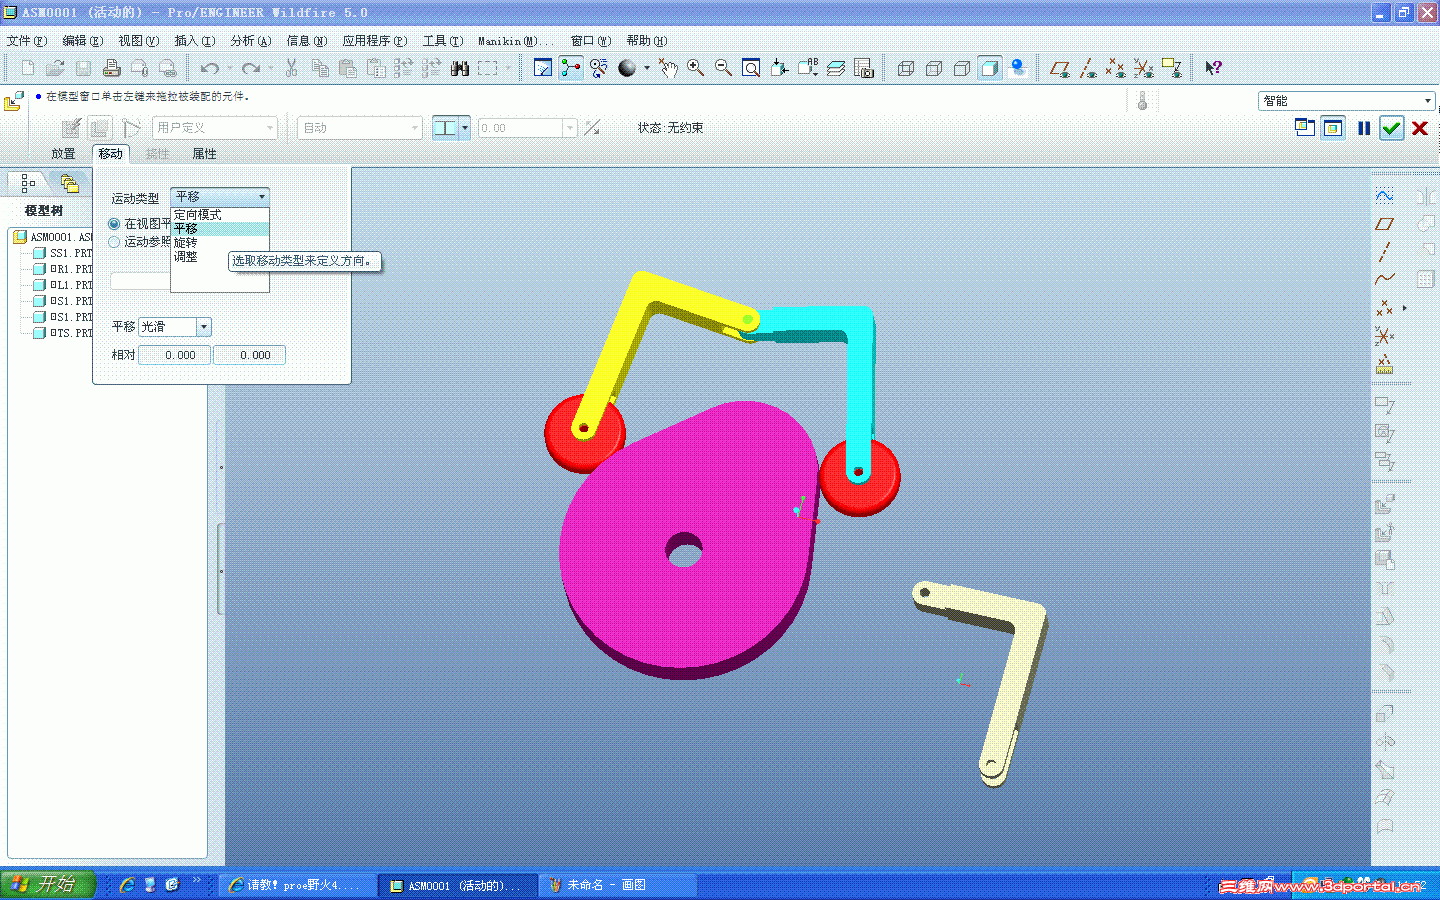Undo the last action

point(209,68)
